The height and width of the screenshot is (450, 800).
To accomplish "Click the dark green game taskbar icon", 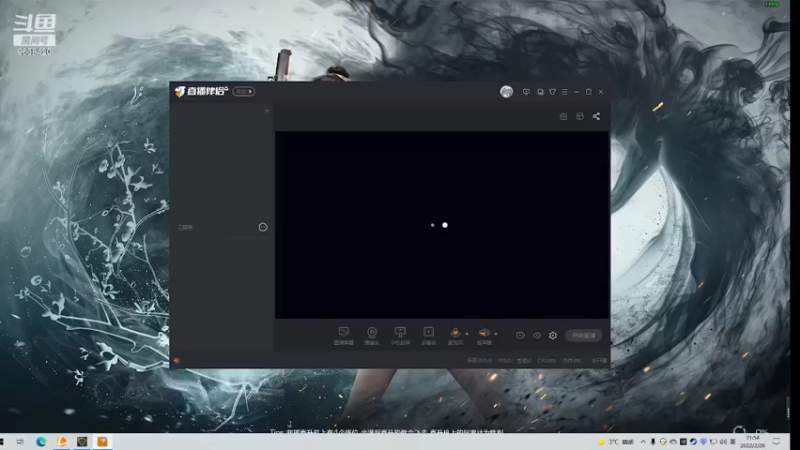I will tap(82, 441).
